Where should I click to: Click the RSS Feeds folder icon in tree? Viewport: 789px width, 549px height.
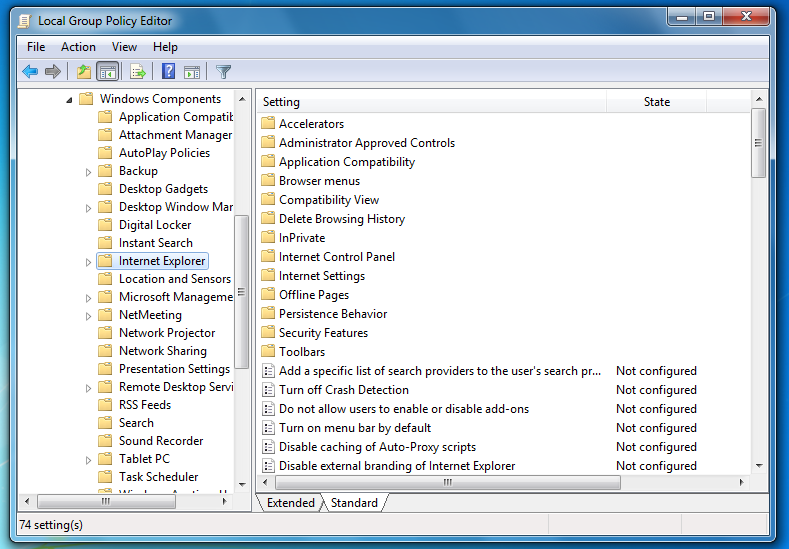pos(105,405)
